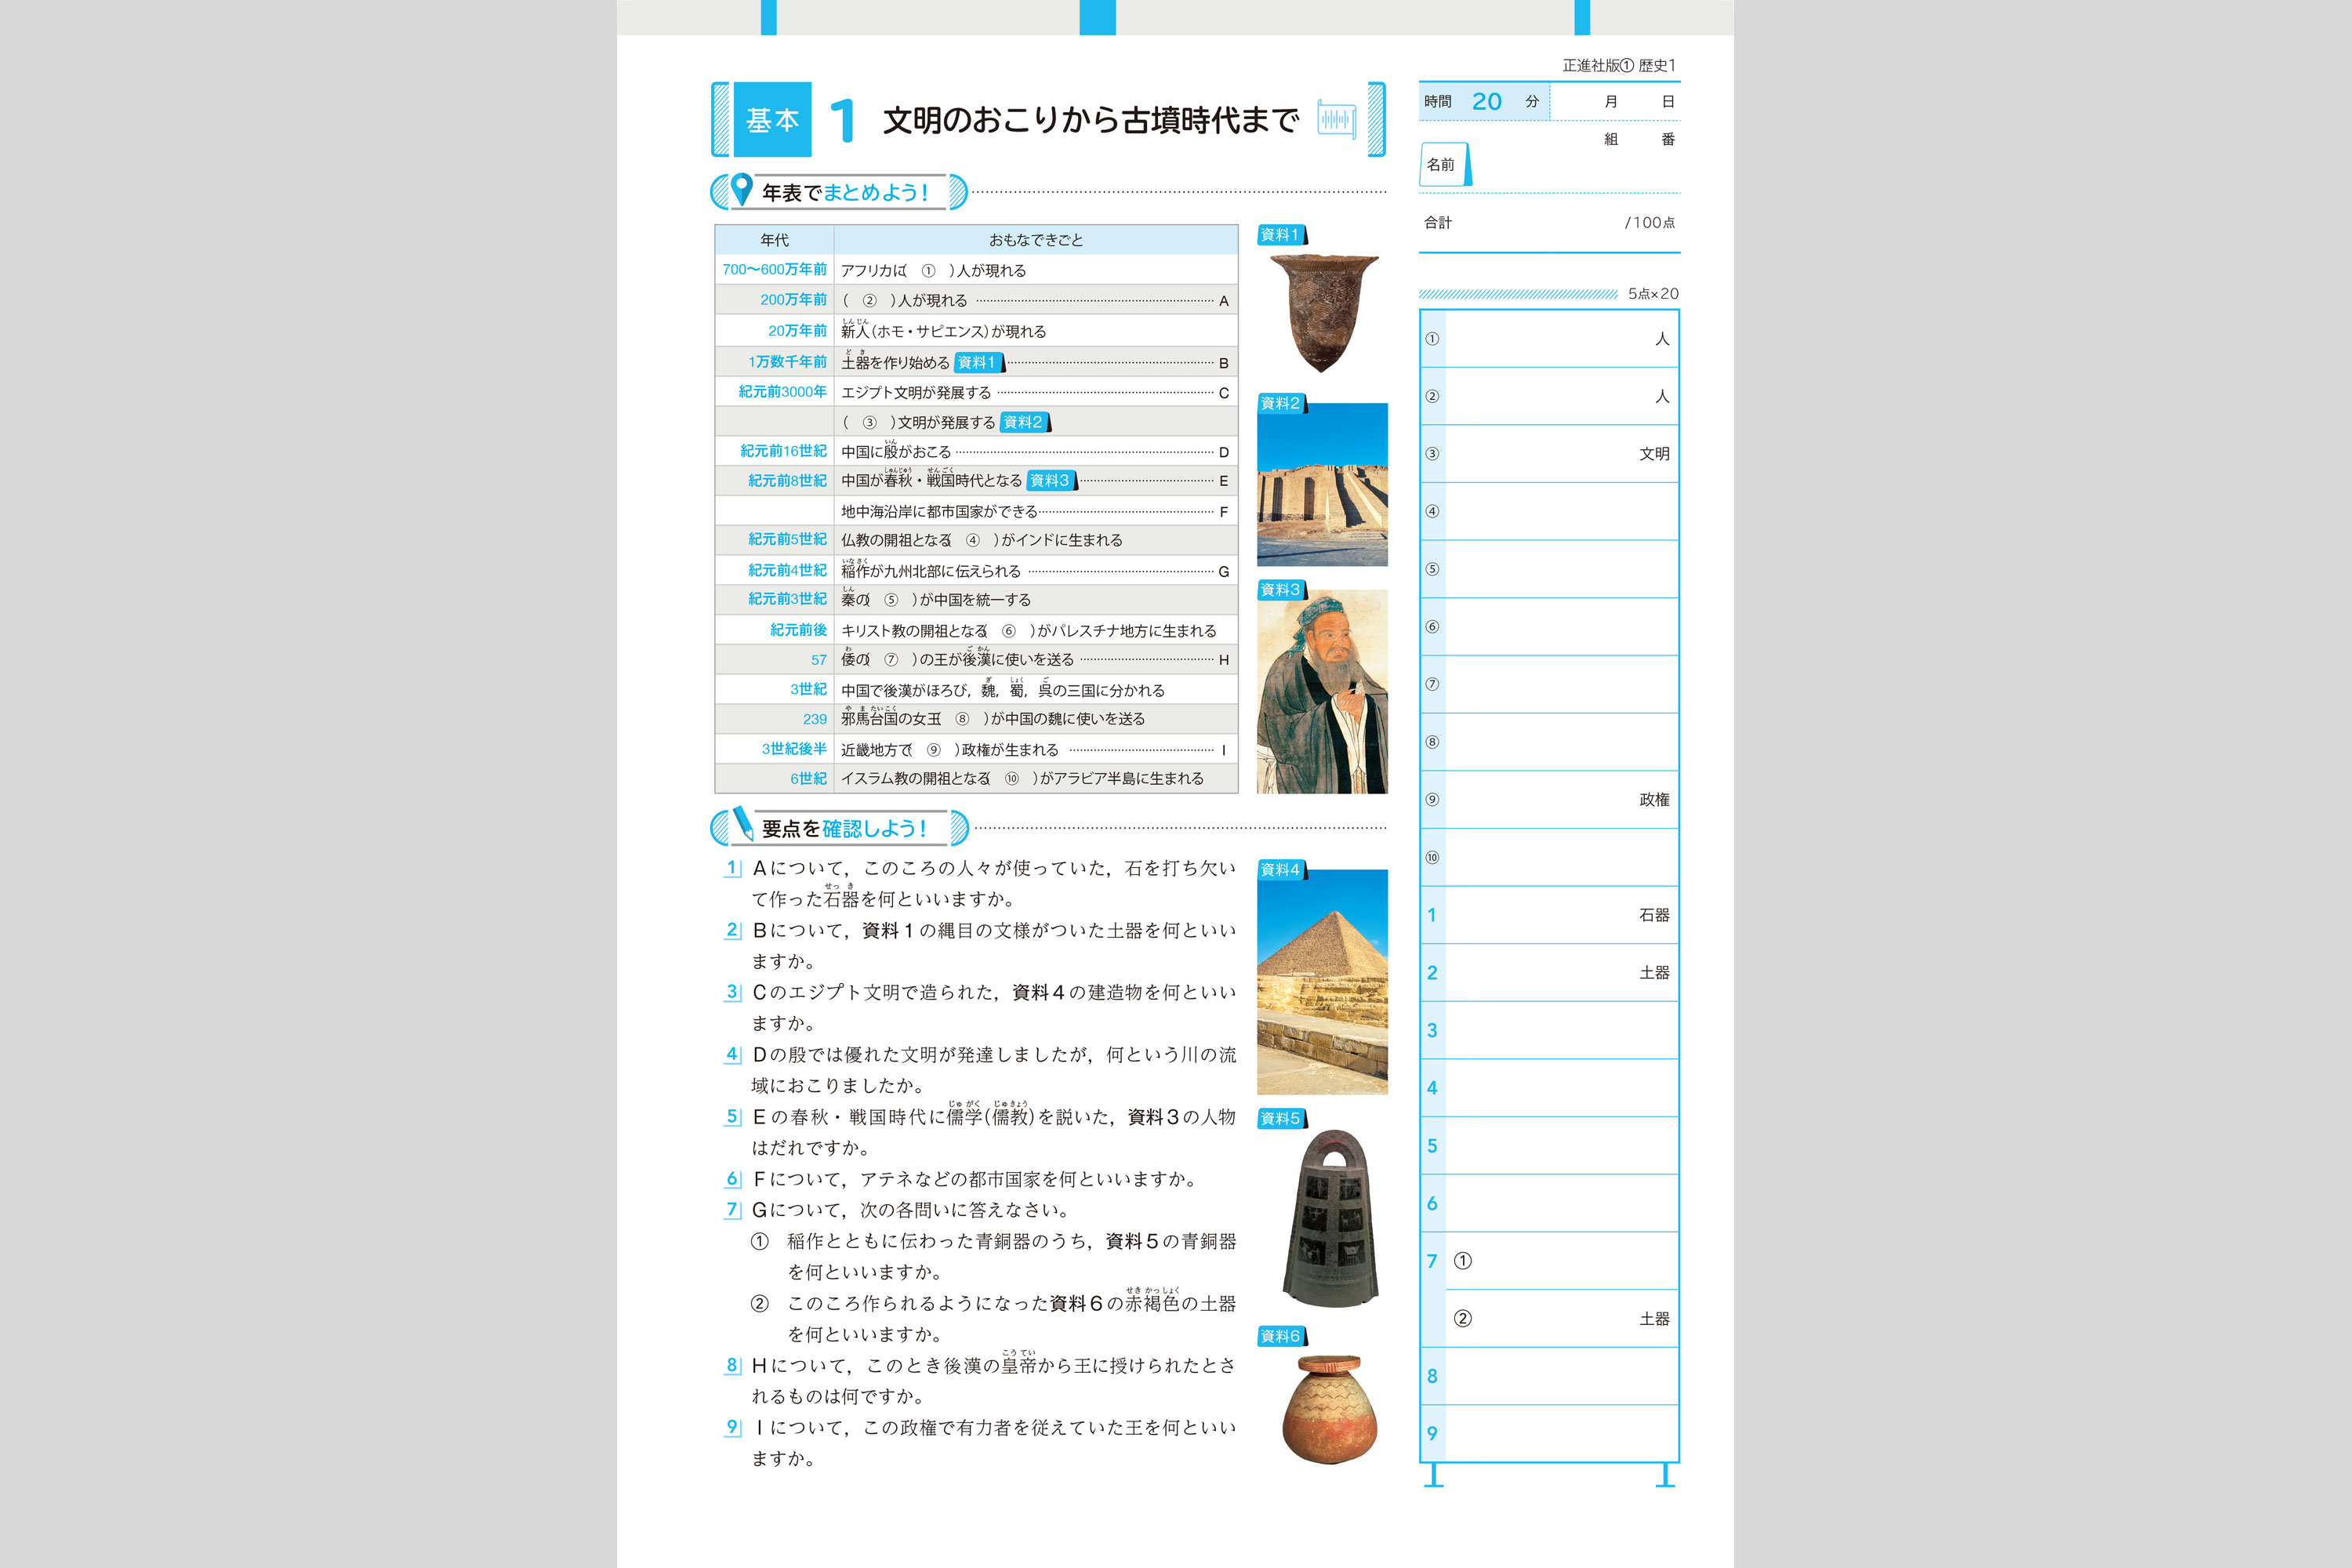
Task: Click answer box ③ ending in 文明
Action: (x=1561, y=454)
